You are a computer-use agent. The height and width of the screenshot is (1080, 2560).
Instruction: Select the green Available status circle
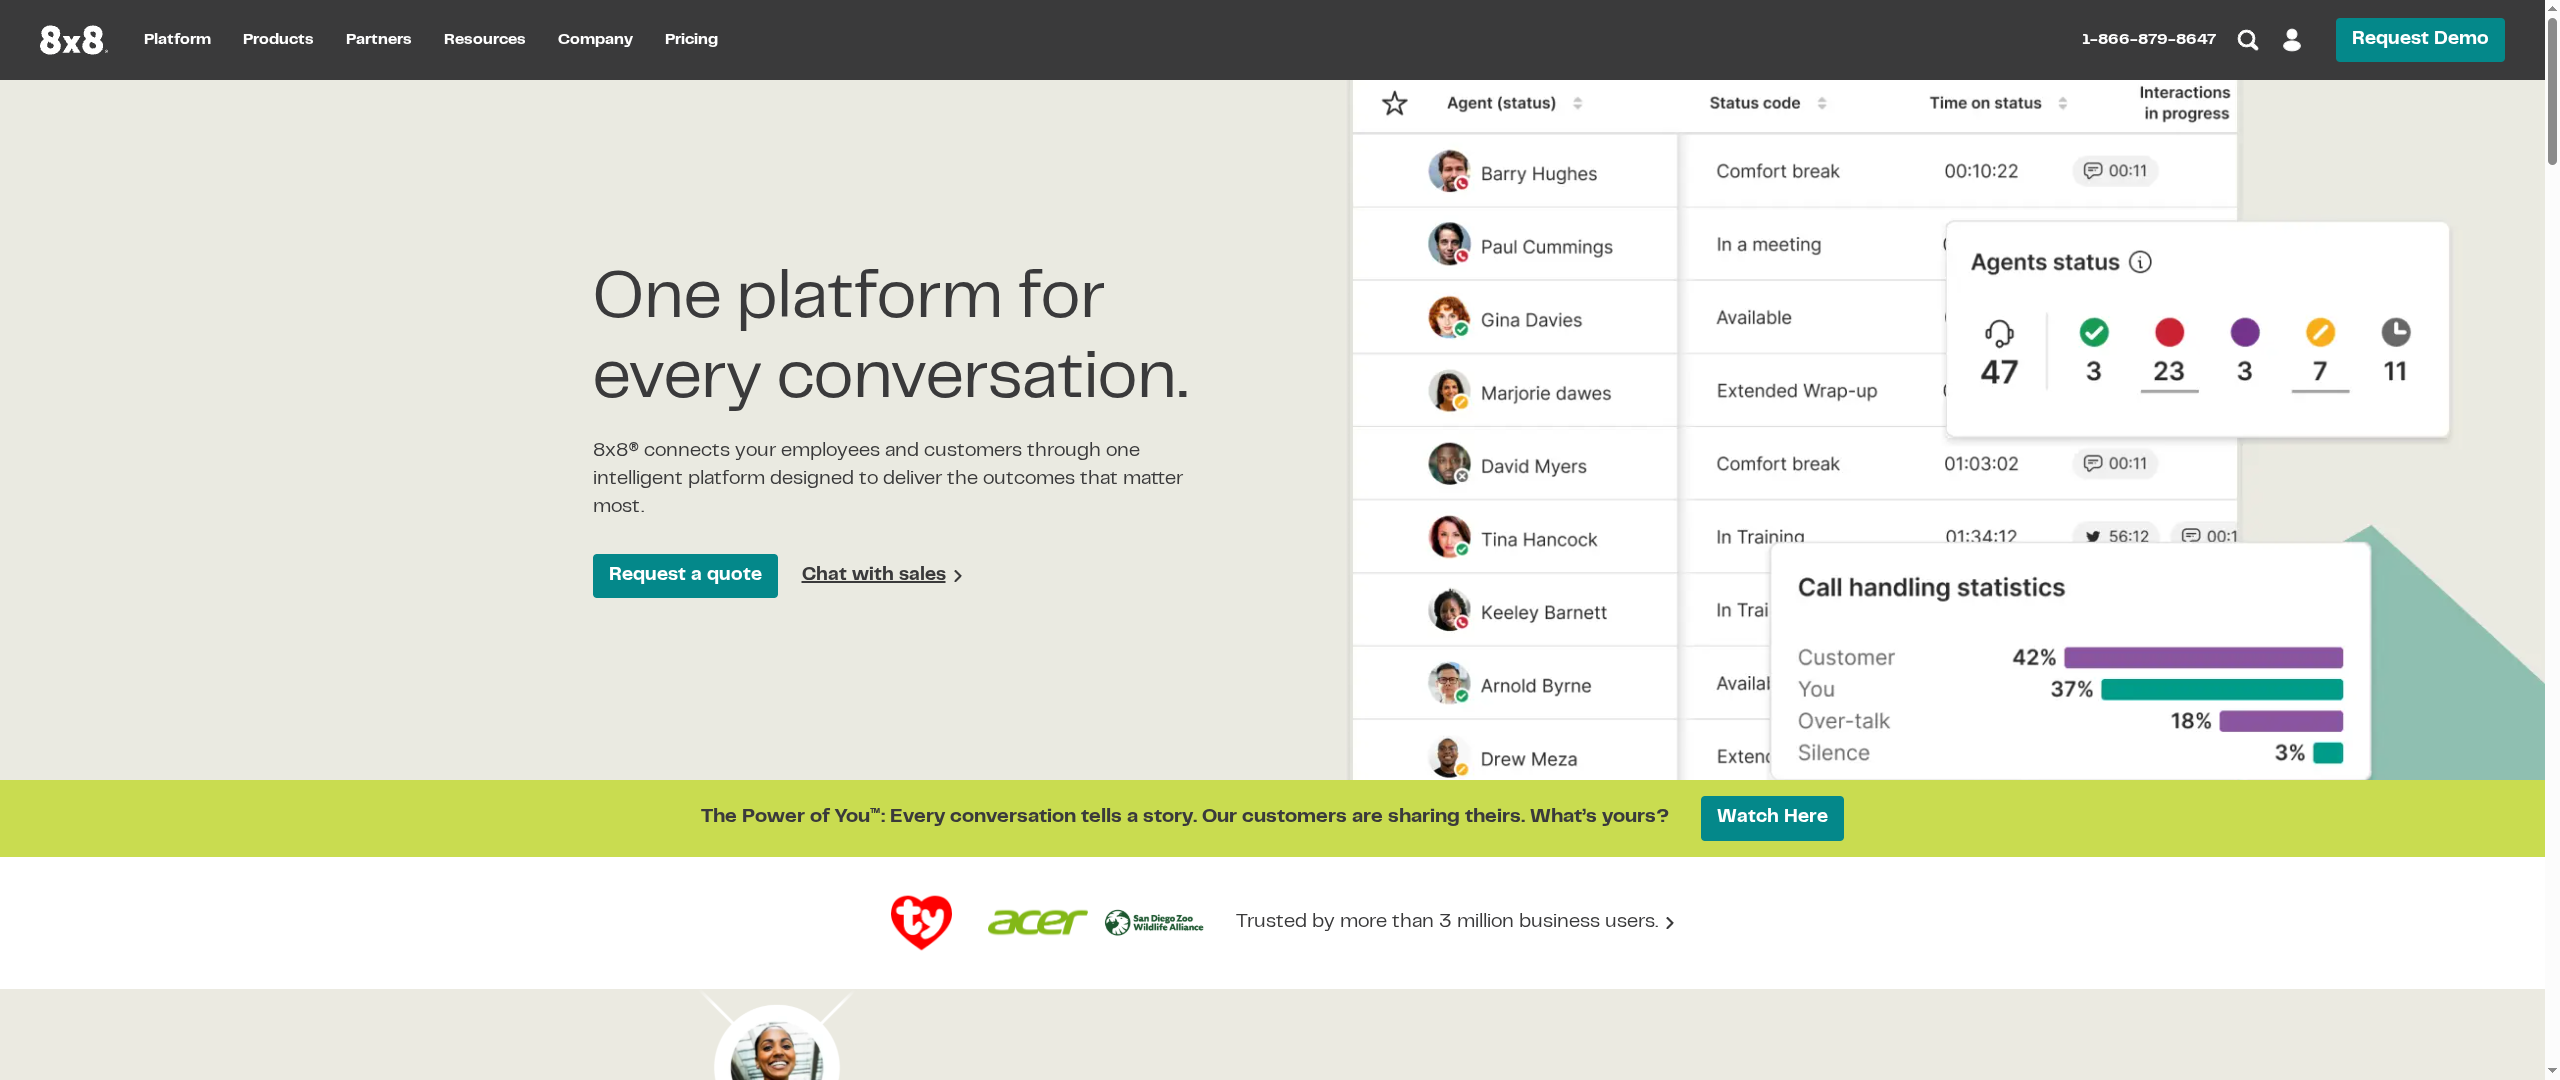tap(2093, 333)
